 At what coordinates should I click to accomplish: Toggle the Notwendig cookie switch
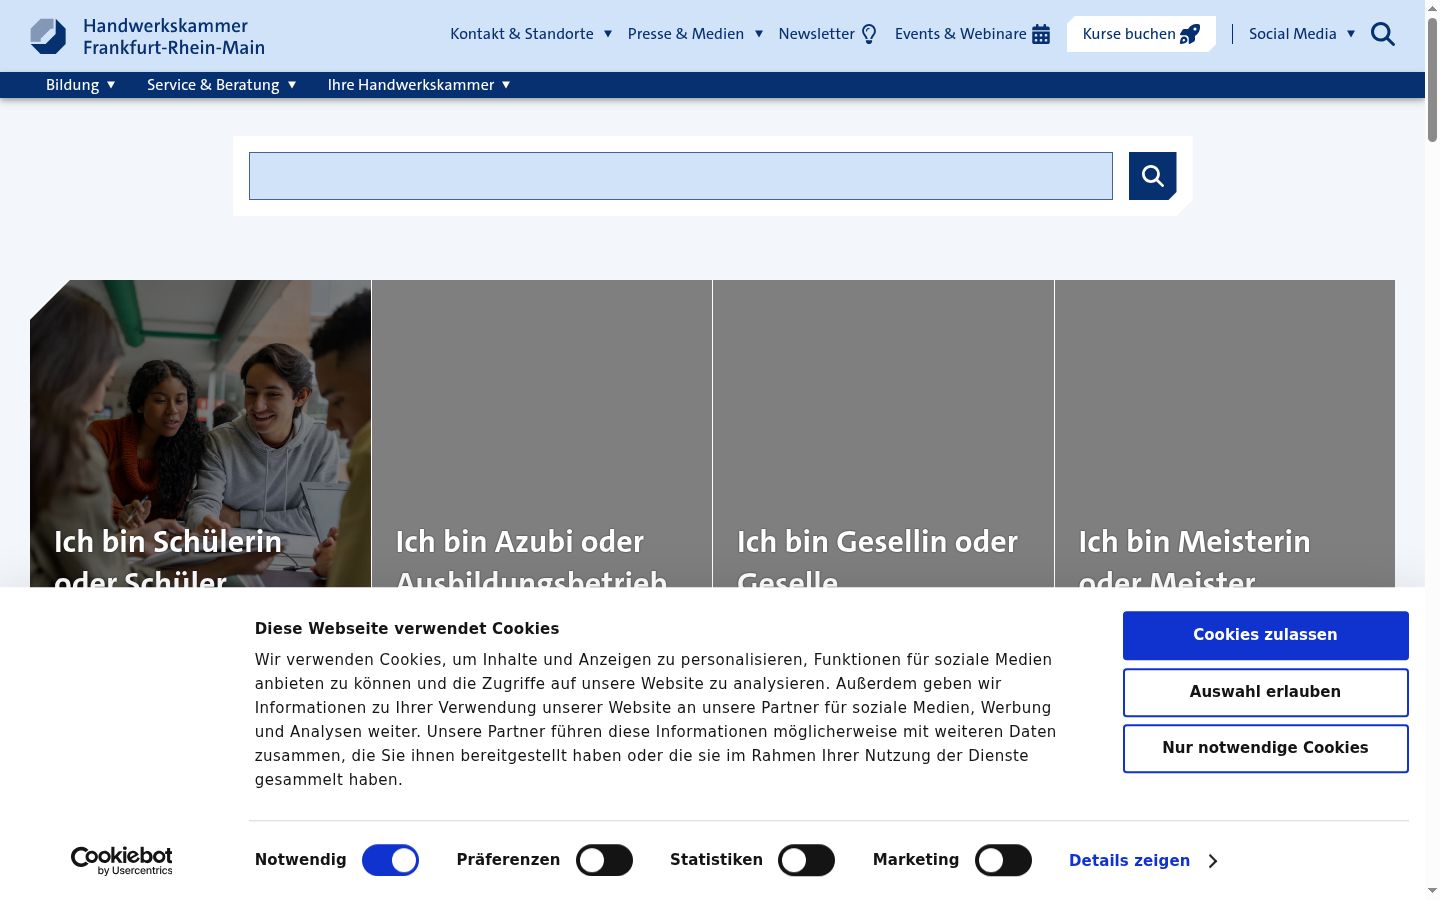[x=390, y=860]
